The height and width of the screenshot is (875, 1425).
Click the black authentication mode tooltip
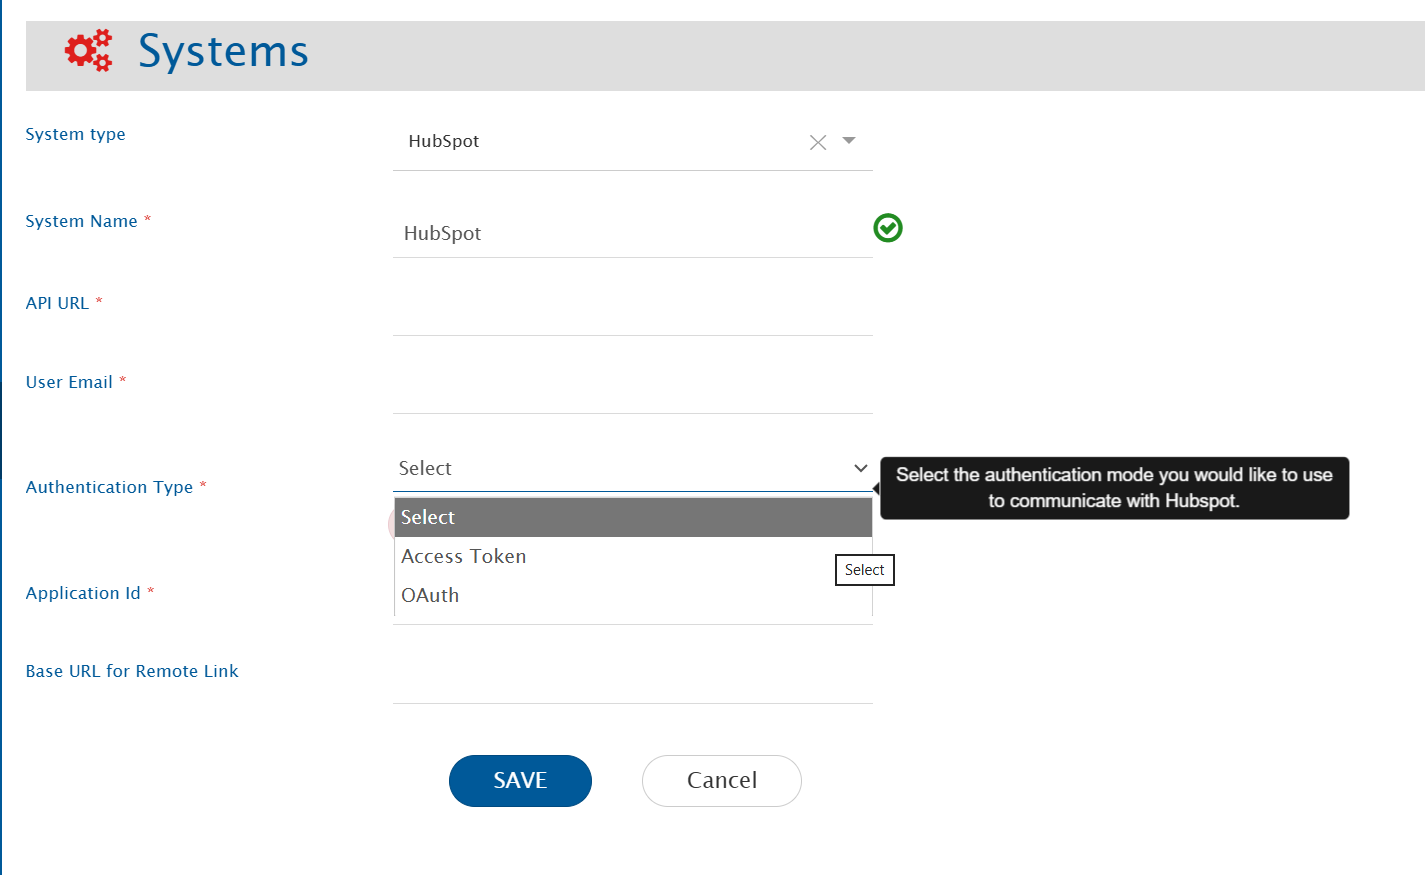pyautogui.click(x=1114, y=488)
